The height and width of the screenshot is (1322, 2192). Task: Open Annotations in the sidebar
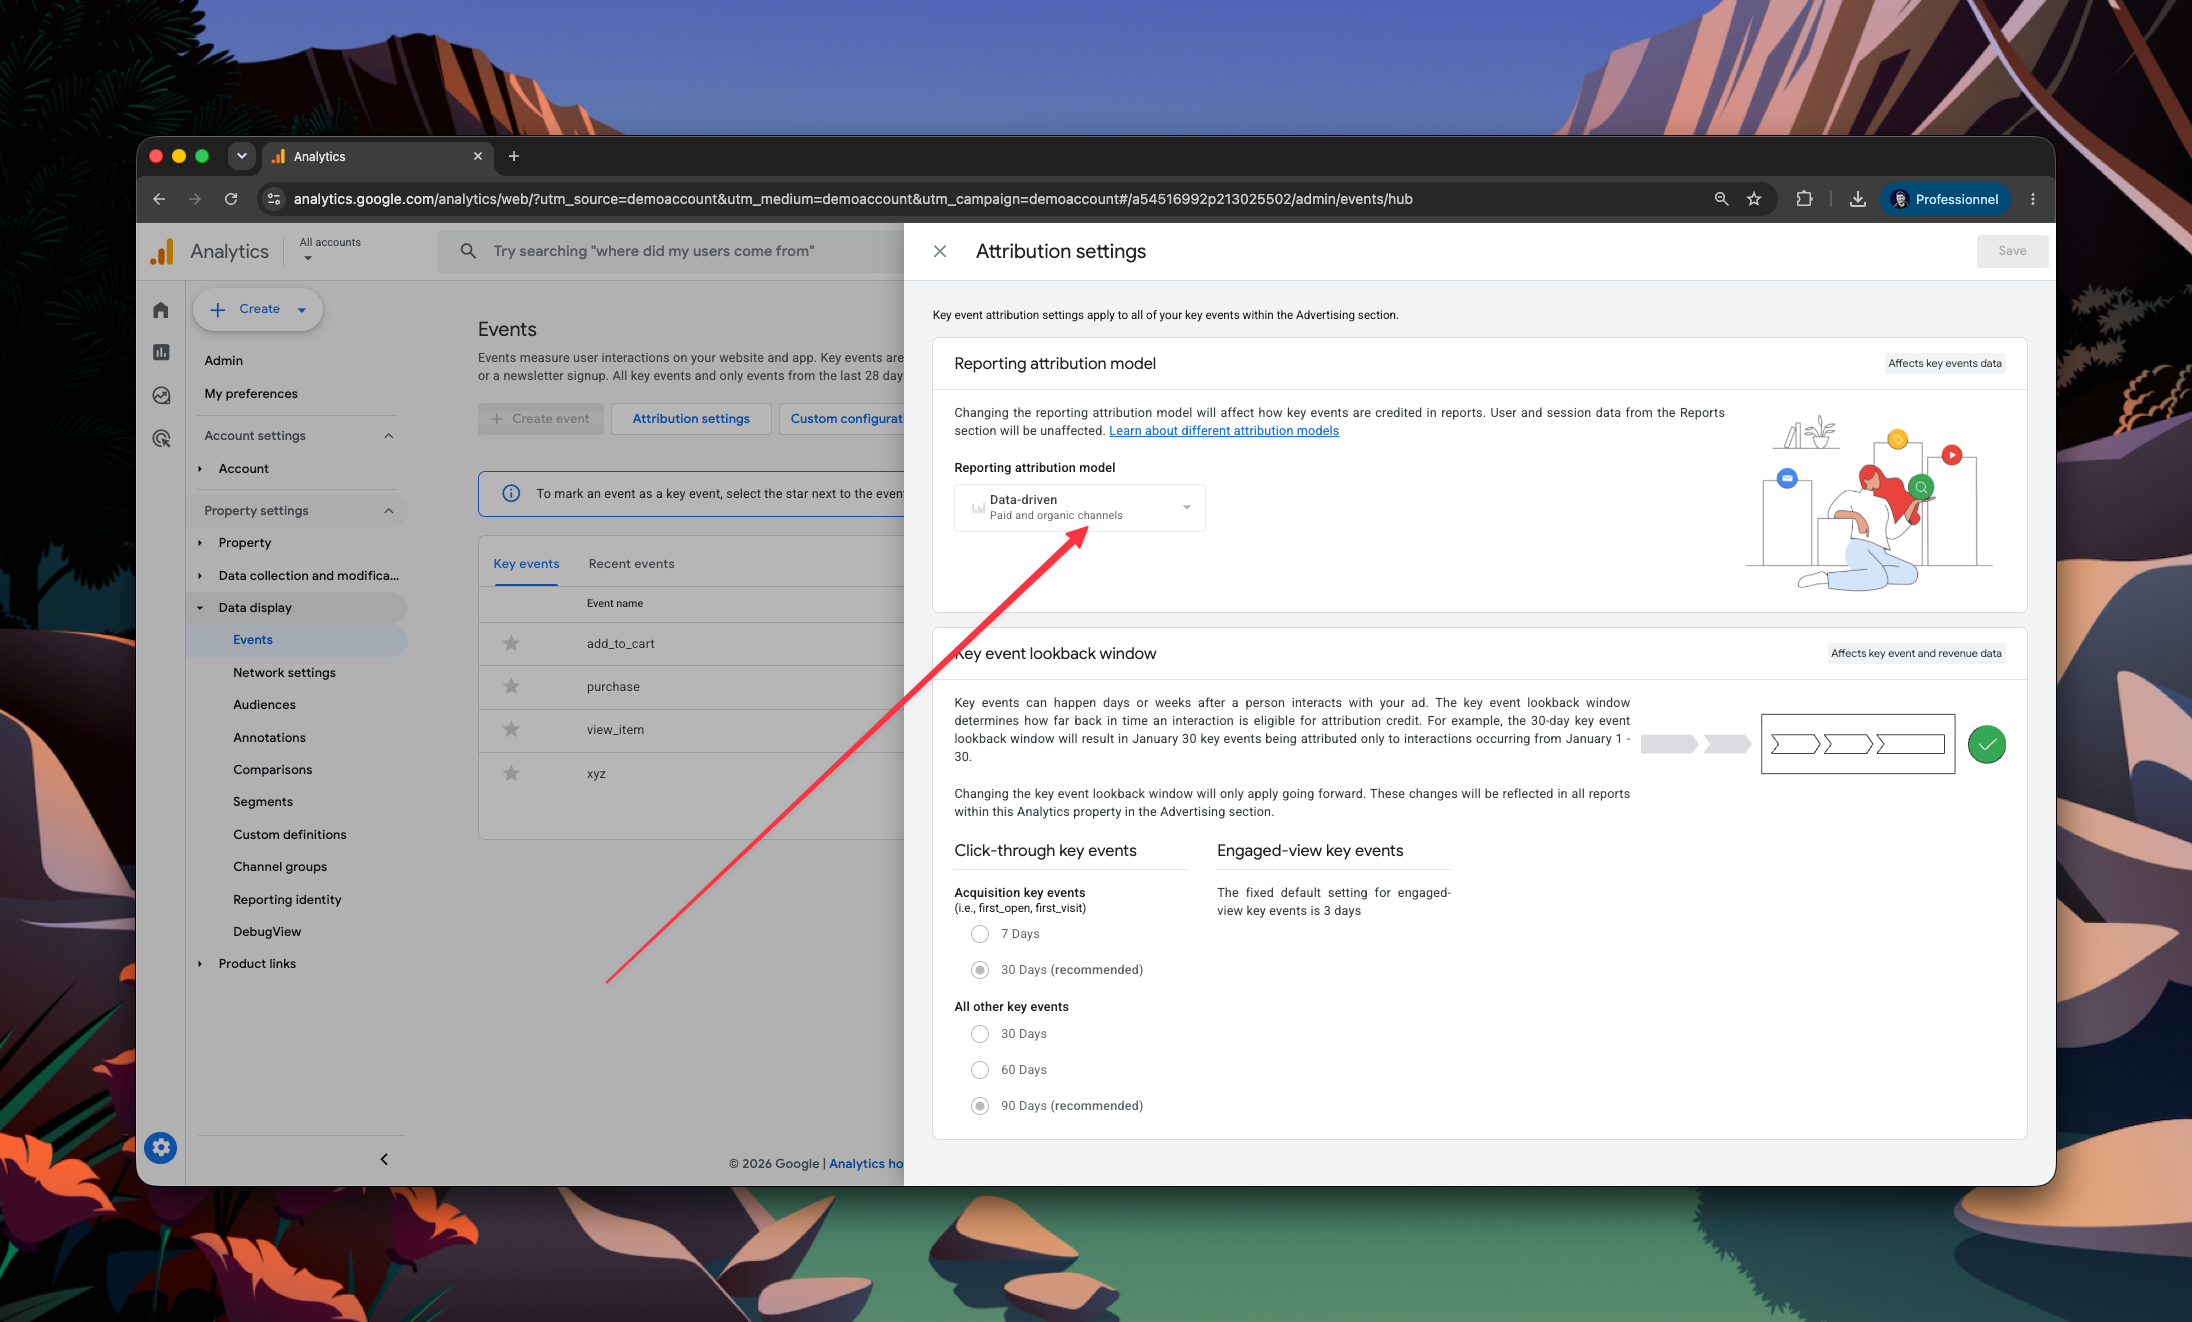click(269, 738)
